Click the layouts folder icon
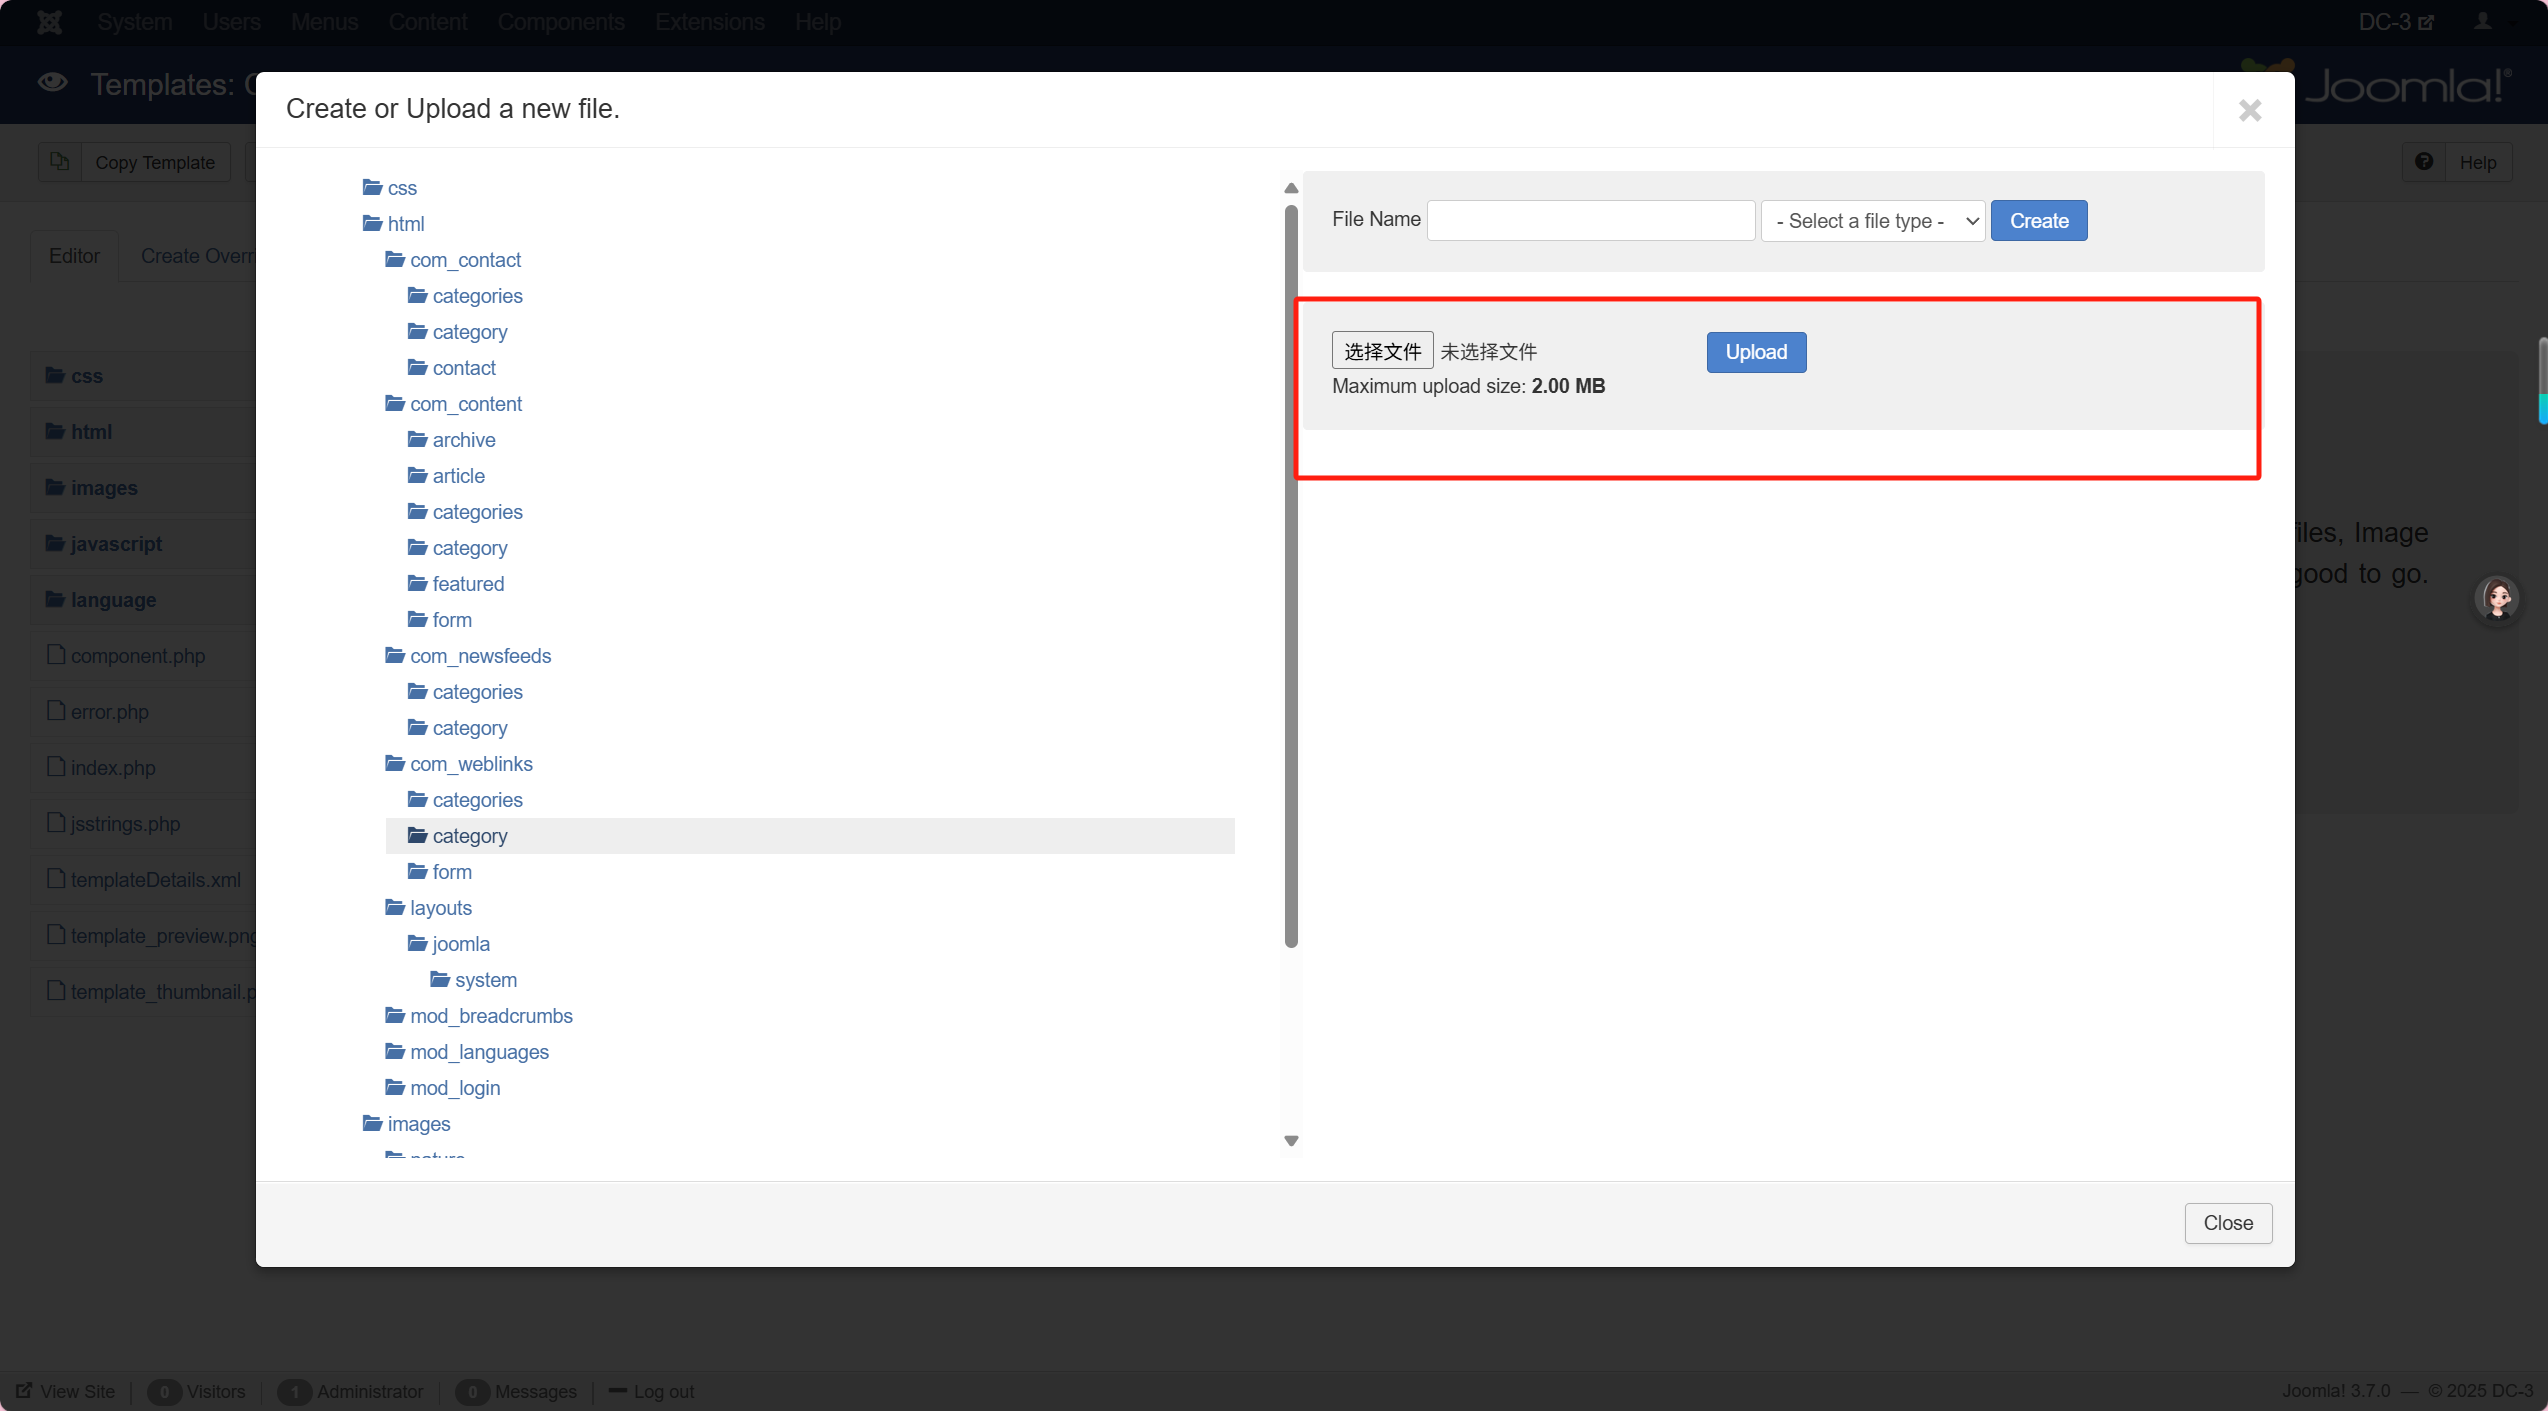 pyautogui.click(x=395, y=907)
